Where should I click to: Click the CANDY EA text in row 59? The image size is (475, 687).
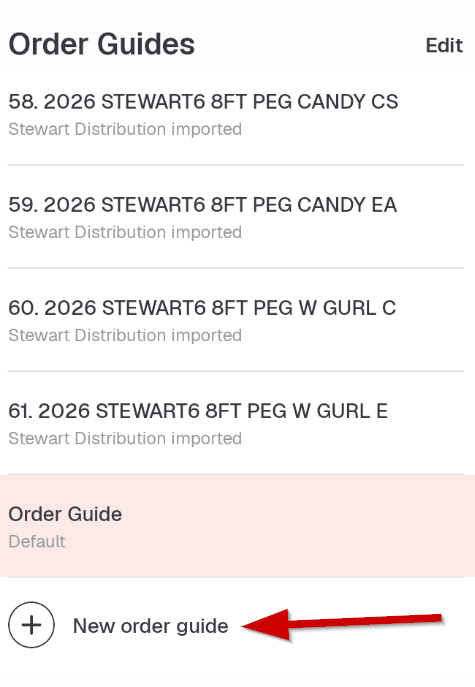(347, 205)
